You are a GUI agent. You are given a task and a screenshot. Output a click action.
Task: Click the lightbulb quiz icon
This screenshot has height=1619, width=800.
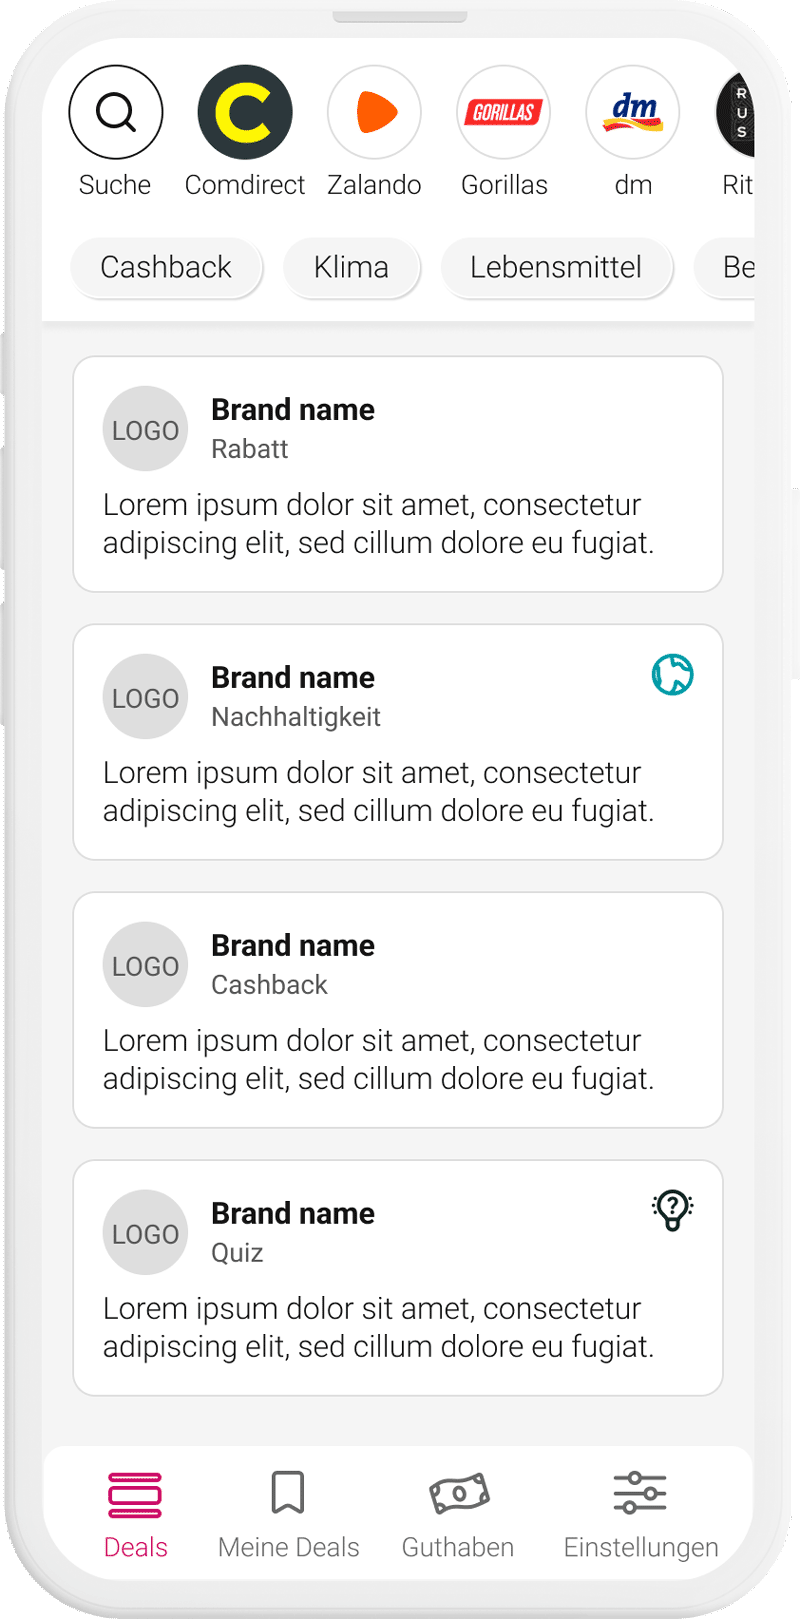673,1210
